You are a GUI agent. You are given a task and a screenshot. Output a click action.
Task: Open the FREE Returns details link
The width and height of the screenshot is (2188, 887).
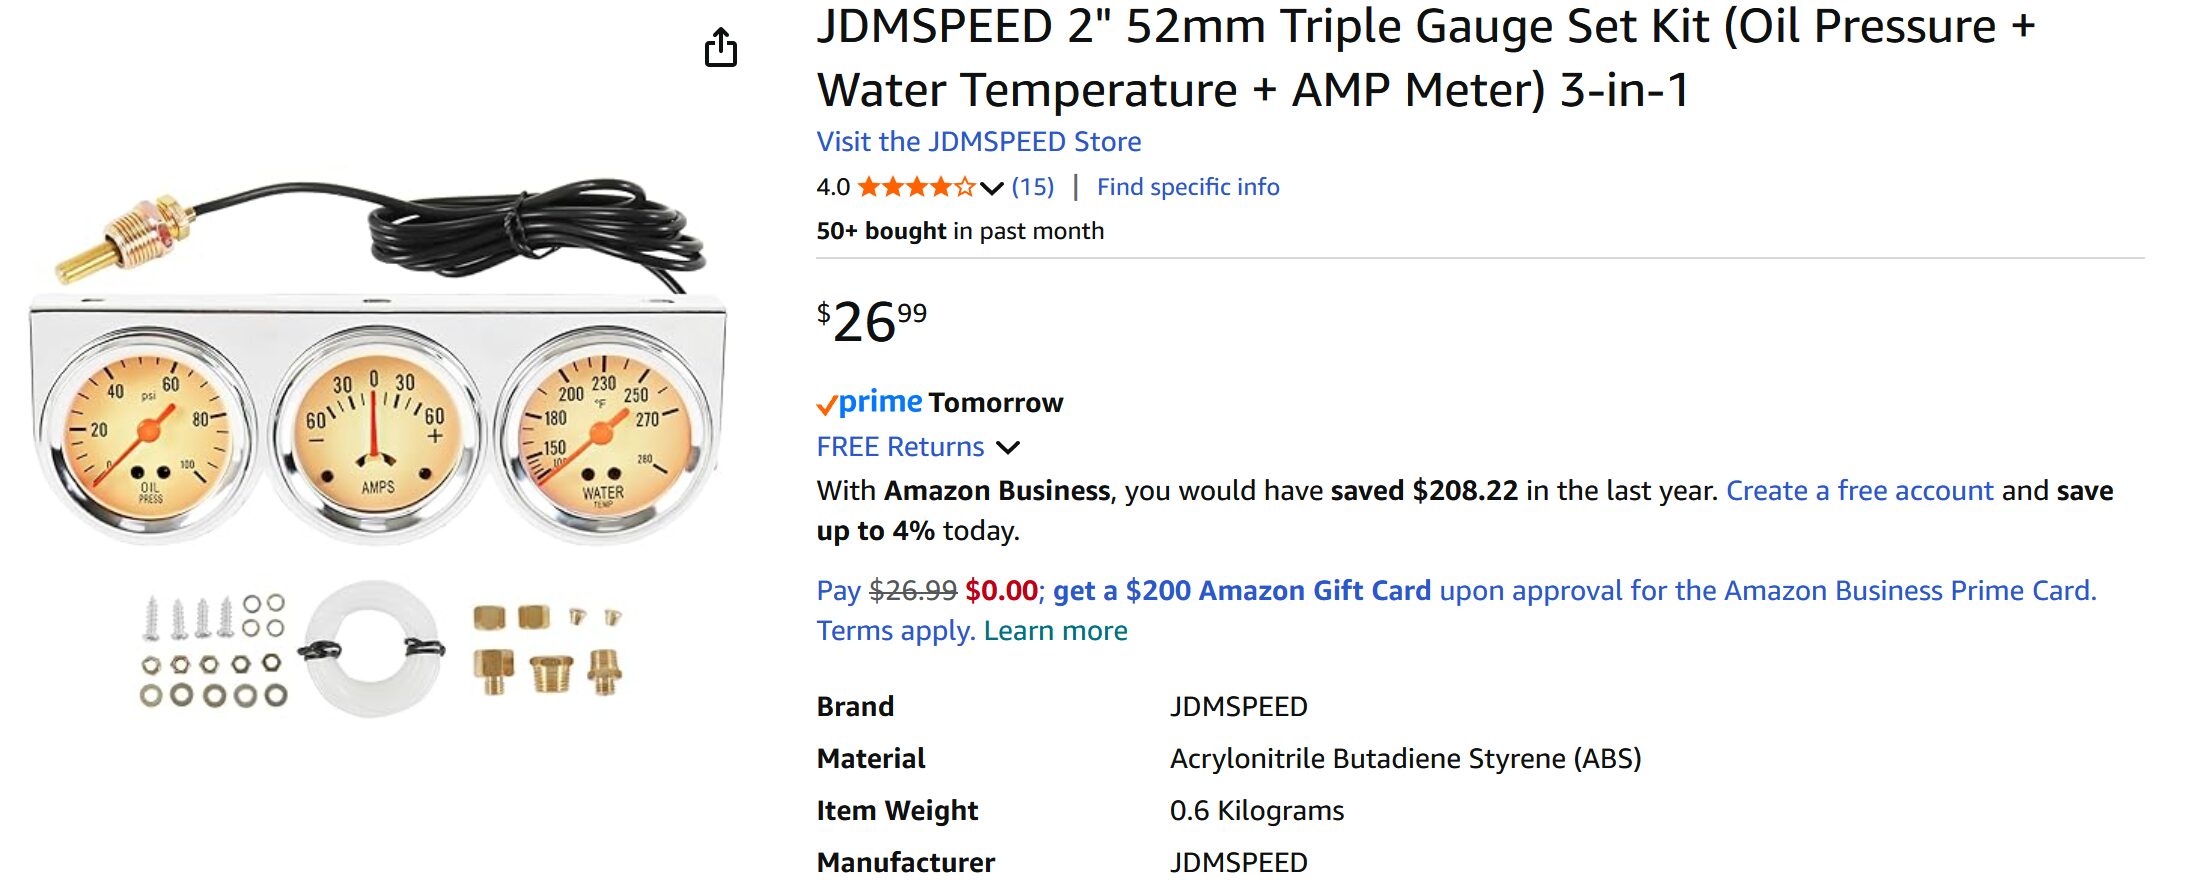[900, 447]
